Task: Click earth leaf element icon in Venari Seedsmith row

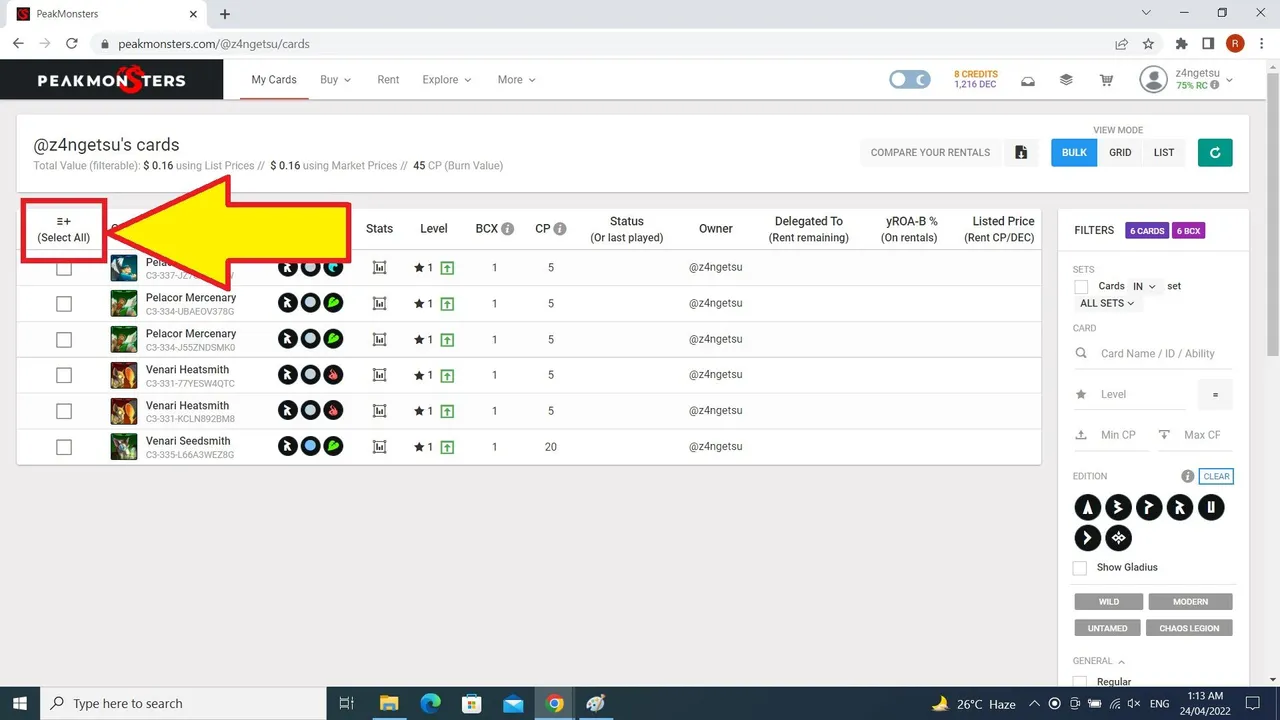Action: pyautogui.click(x=334, y=447)
